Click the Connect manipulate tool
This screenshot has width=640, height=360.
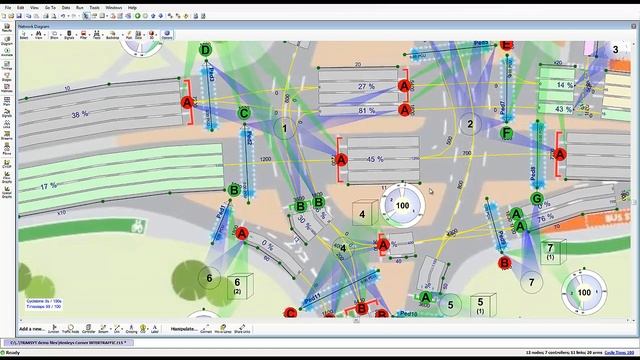pyautogui.click(x=206, y=329)
